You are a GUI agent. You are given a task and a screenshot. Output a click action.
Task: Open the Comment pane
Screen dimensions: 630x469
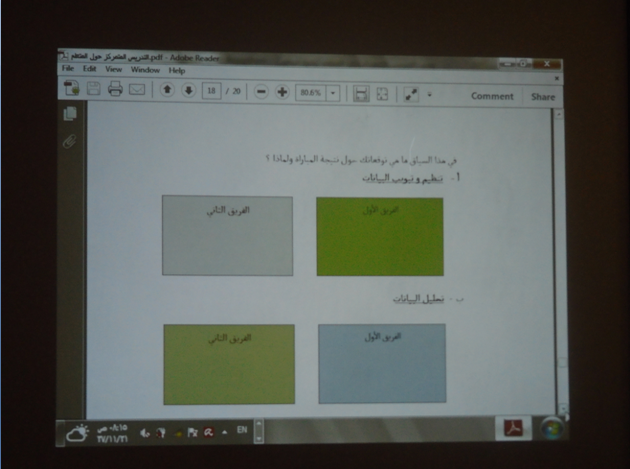point(491,97)
